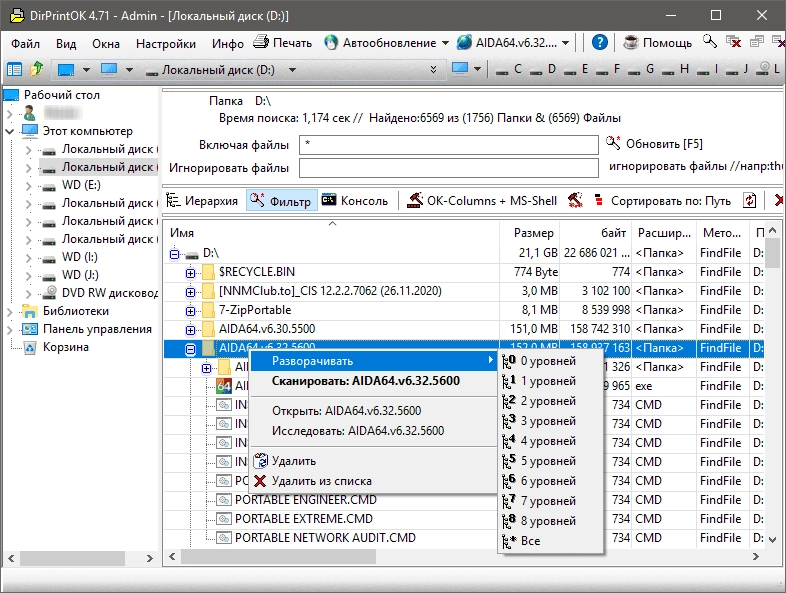Select drive C toolbar shortcut

[x=509, y=69]
